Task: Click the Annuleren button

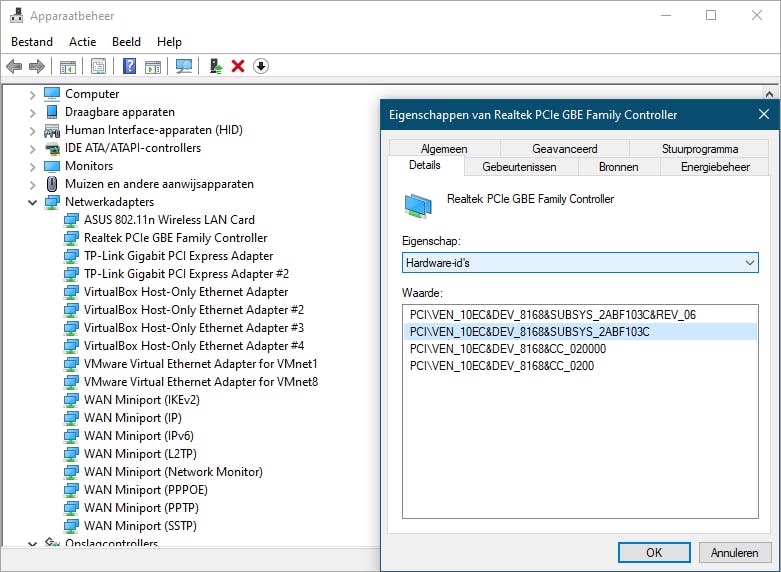Action: (x=735, y=552)
